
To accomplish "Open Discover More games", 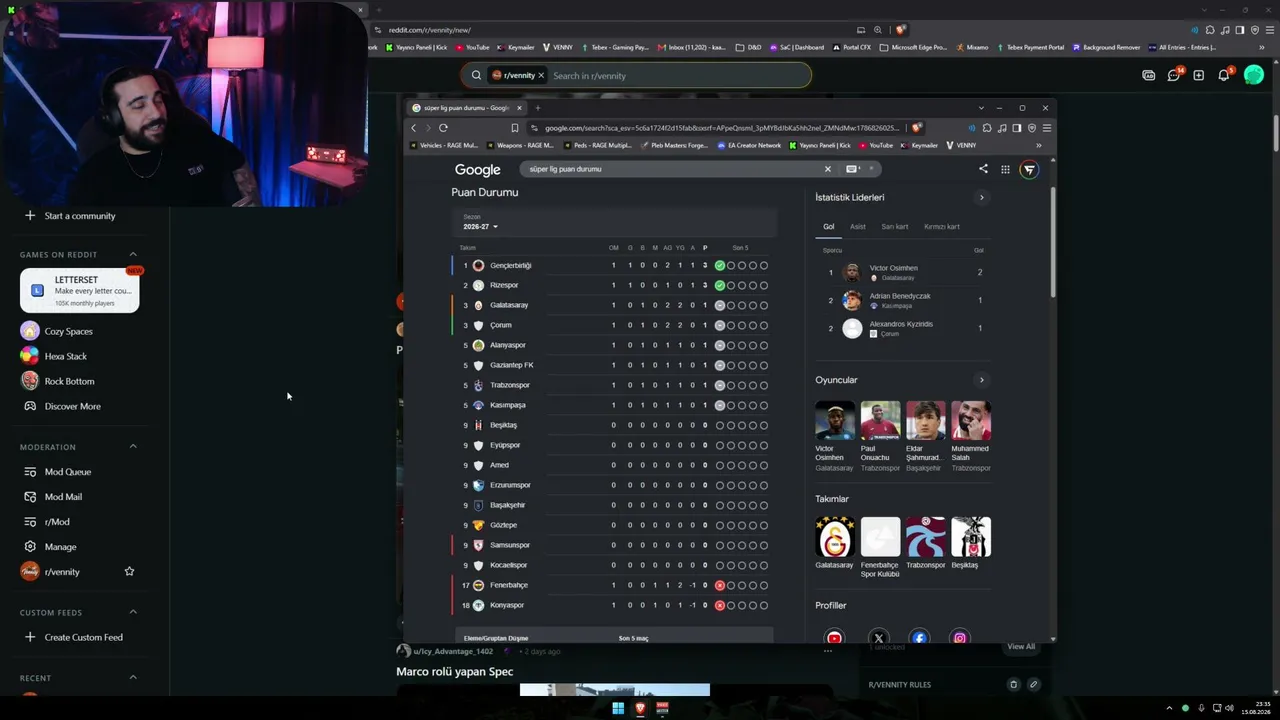I will coord(72,406).
